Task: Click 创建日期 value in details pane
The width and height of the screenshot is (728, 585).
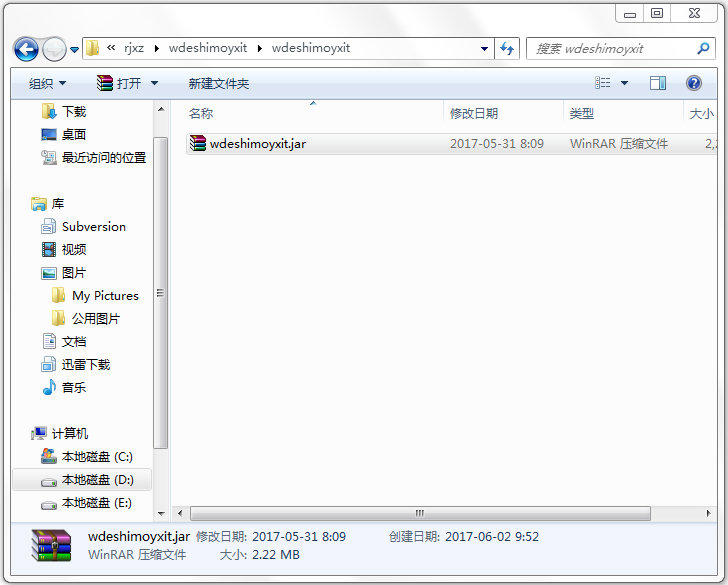Action: click(492, 537)
